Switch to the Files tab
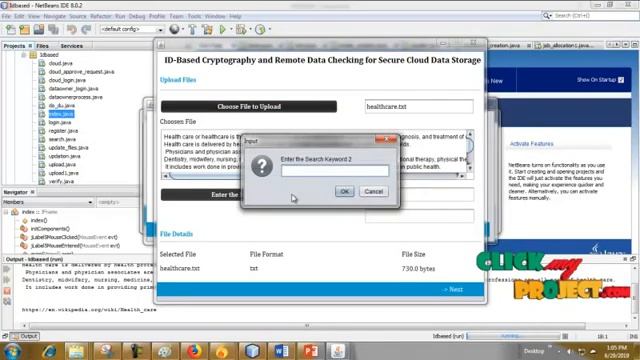 [x=42, y=46]
